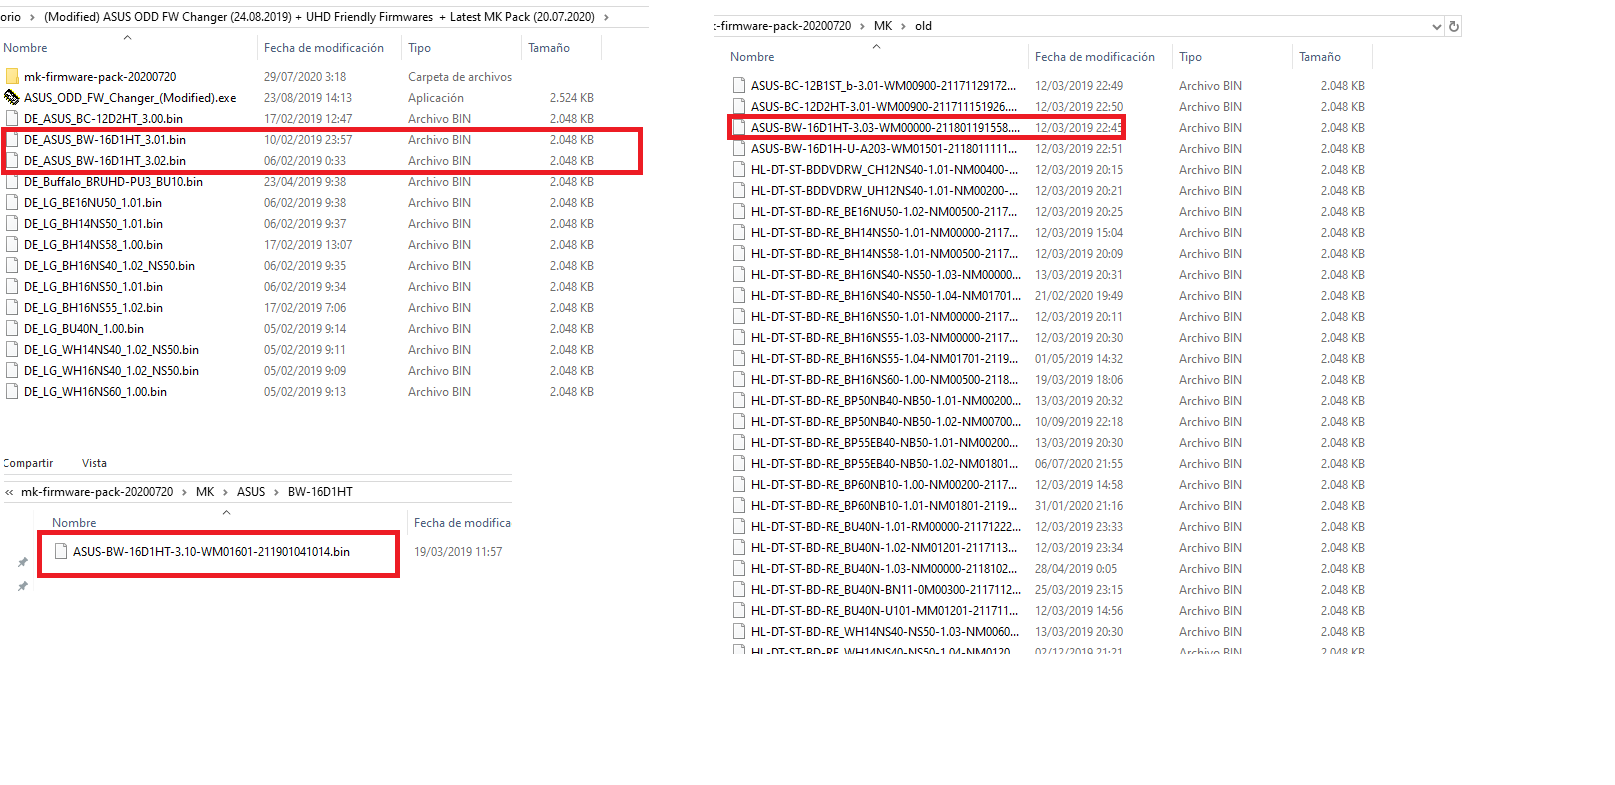Expand chevron after -firmware-pack-20200720 in old folder breadcrumb
The width and height of the screenshot is (1615, 785).
tap(863, 26)
